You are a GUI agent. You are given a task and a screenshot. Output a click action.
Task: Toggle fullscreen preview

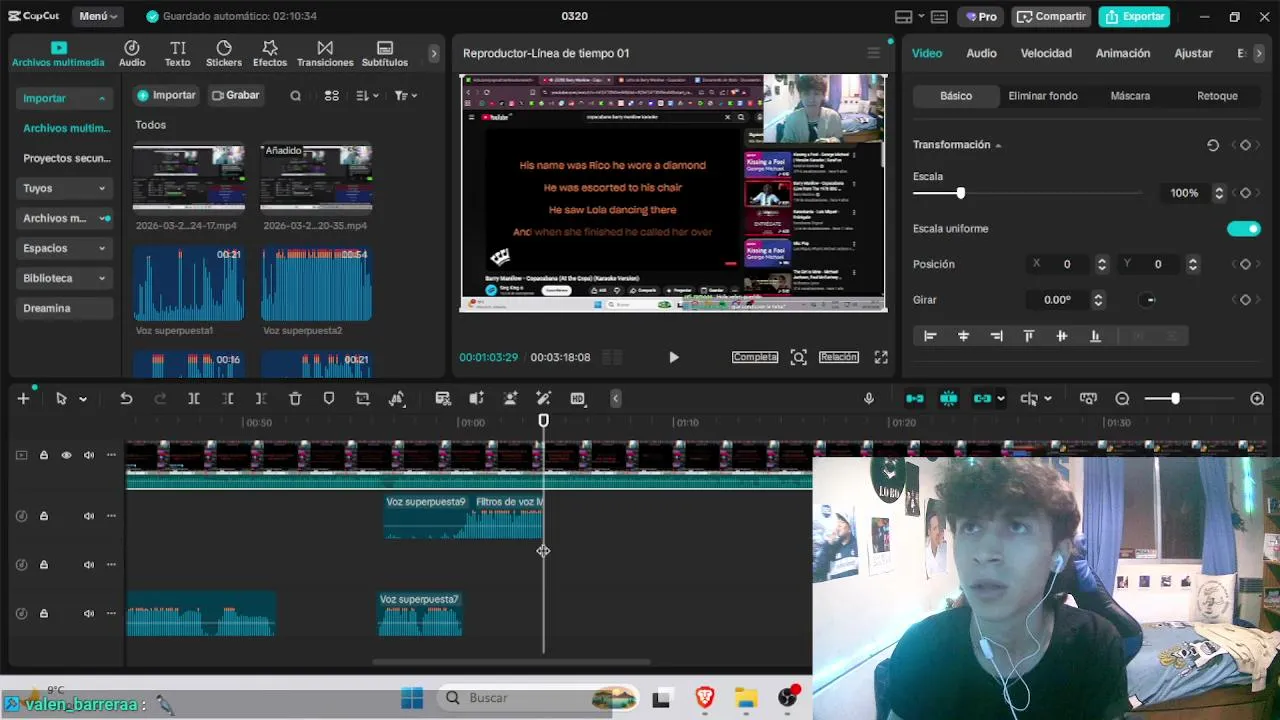[x=881, y=357]
